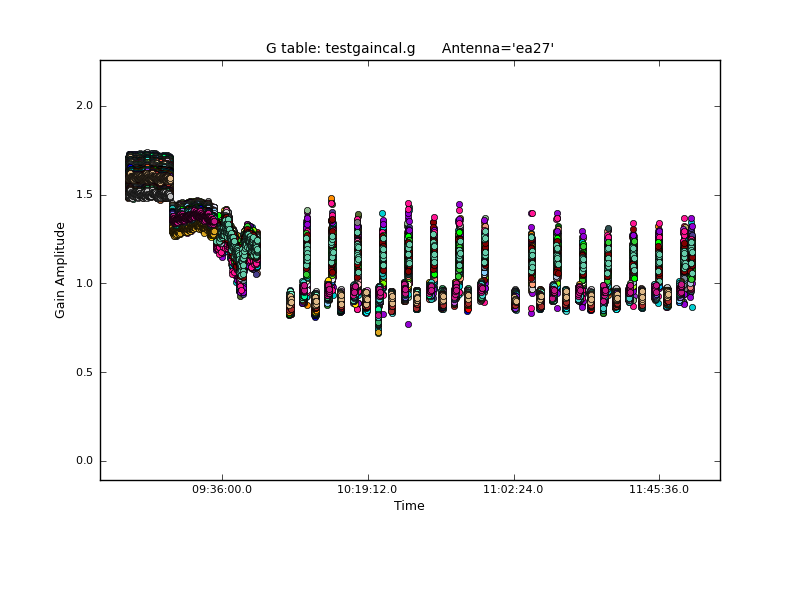The width and height of the screenshot is (800, 600).
Task: Click the 10:19:12.0 time tick label
Action: (368, 490)
